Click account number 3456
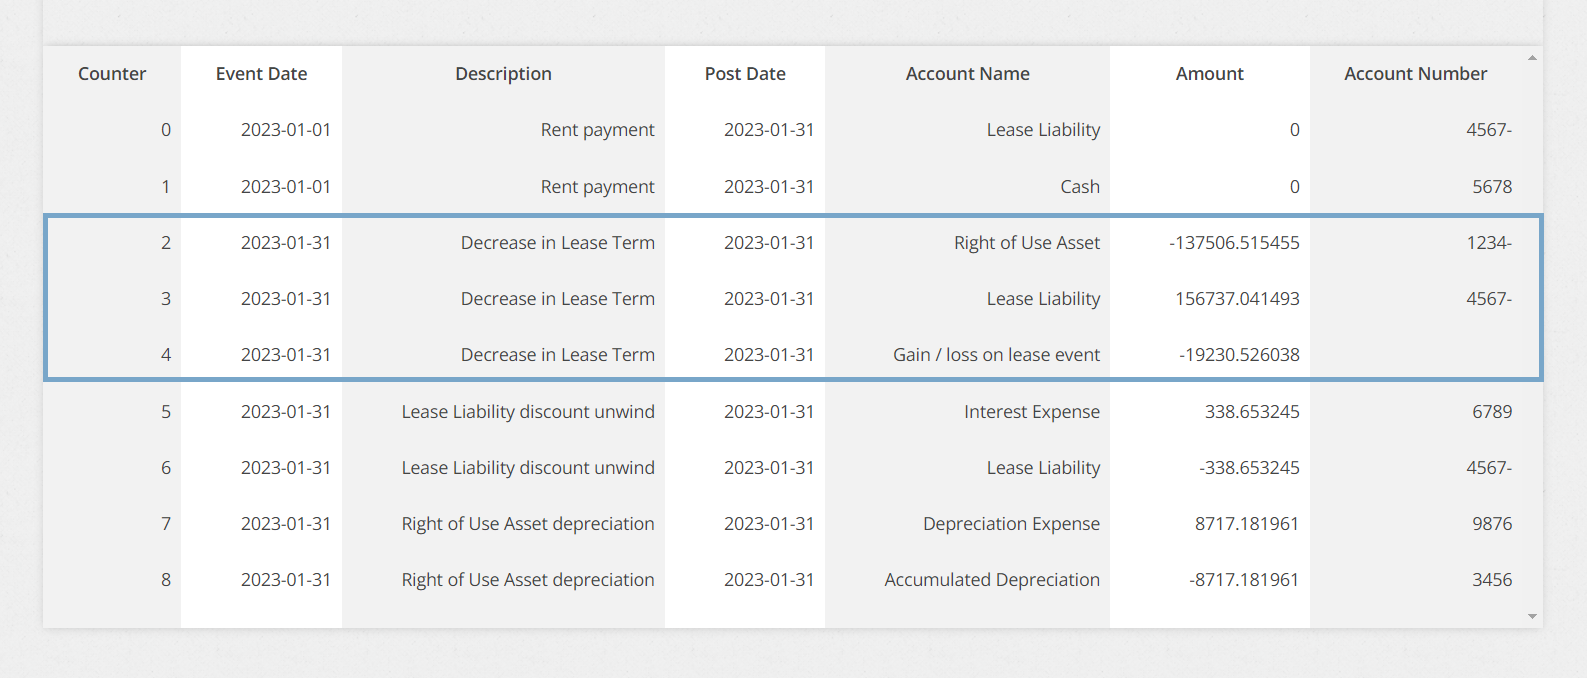Image resolution: width=1587 pixels, height=678 pixels. [x=1492, y=580]
